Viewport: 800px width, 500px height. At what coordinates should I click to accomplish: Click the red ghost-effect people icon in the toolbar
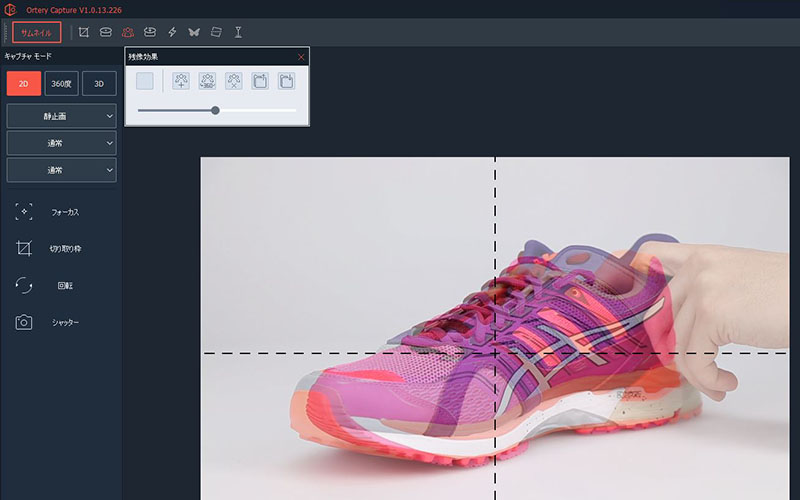coord(128,32)
